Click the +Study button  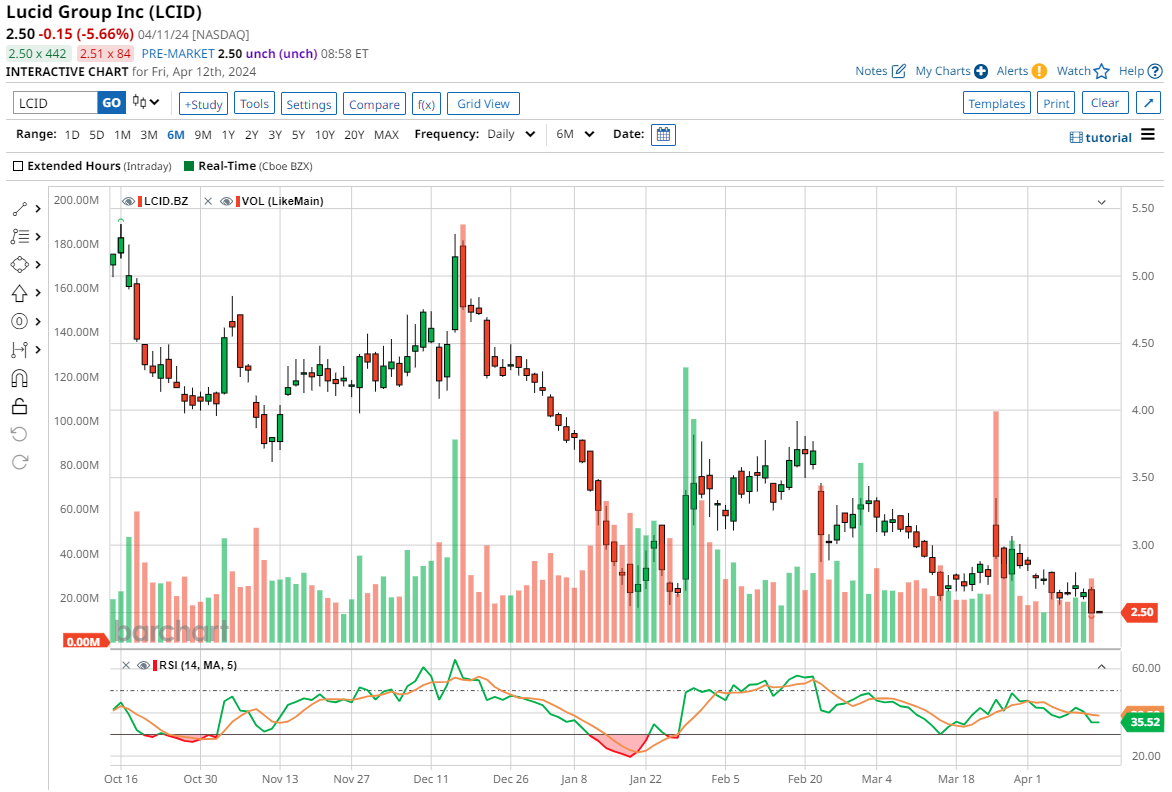tap(203, 104)
